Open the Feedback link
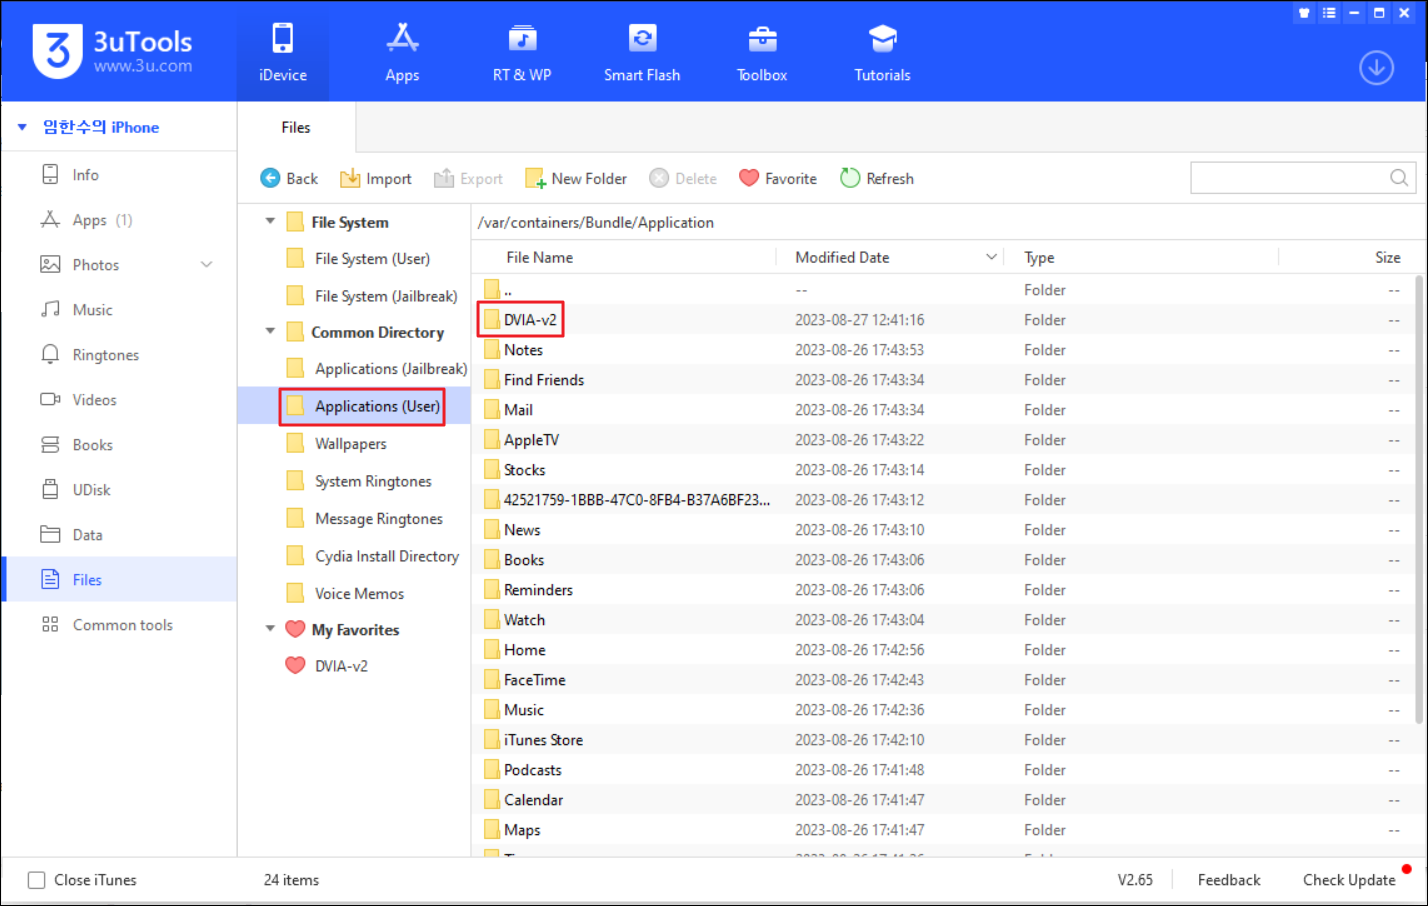Screen dimensions: 1428x906 click(x=1229, y=880)
